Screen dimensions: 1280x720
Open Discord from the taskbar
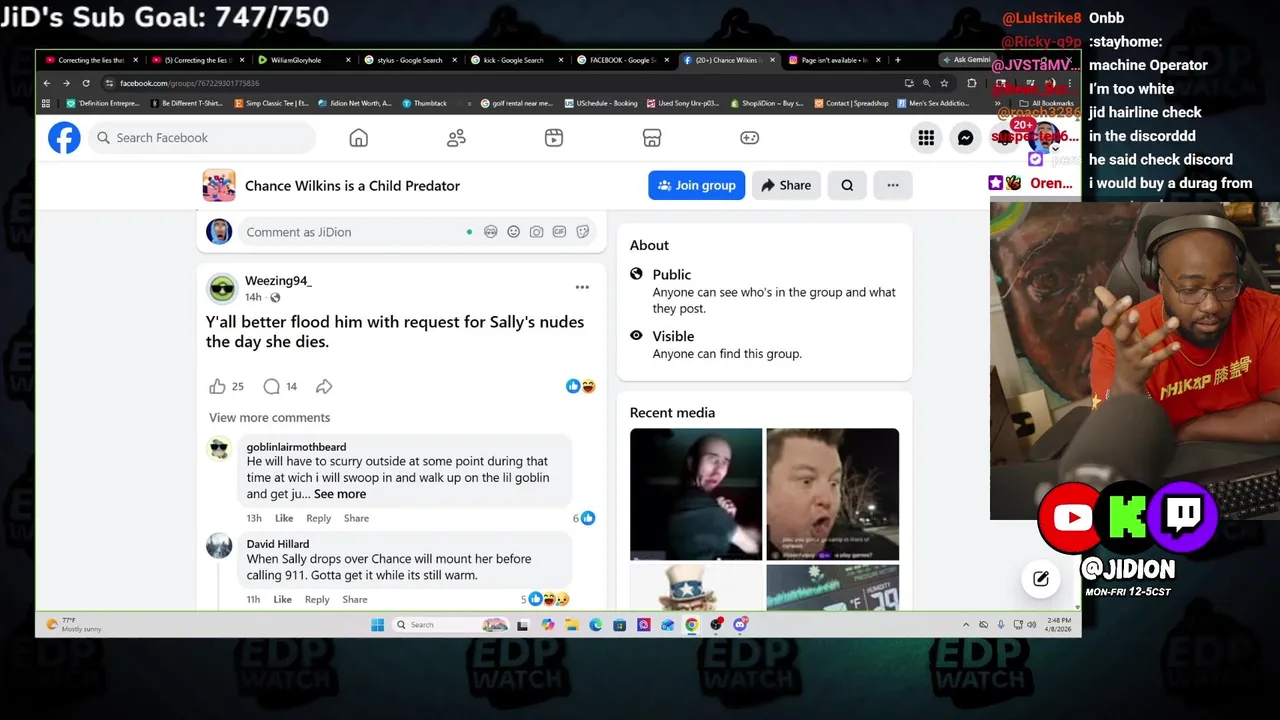coord(740,625)
